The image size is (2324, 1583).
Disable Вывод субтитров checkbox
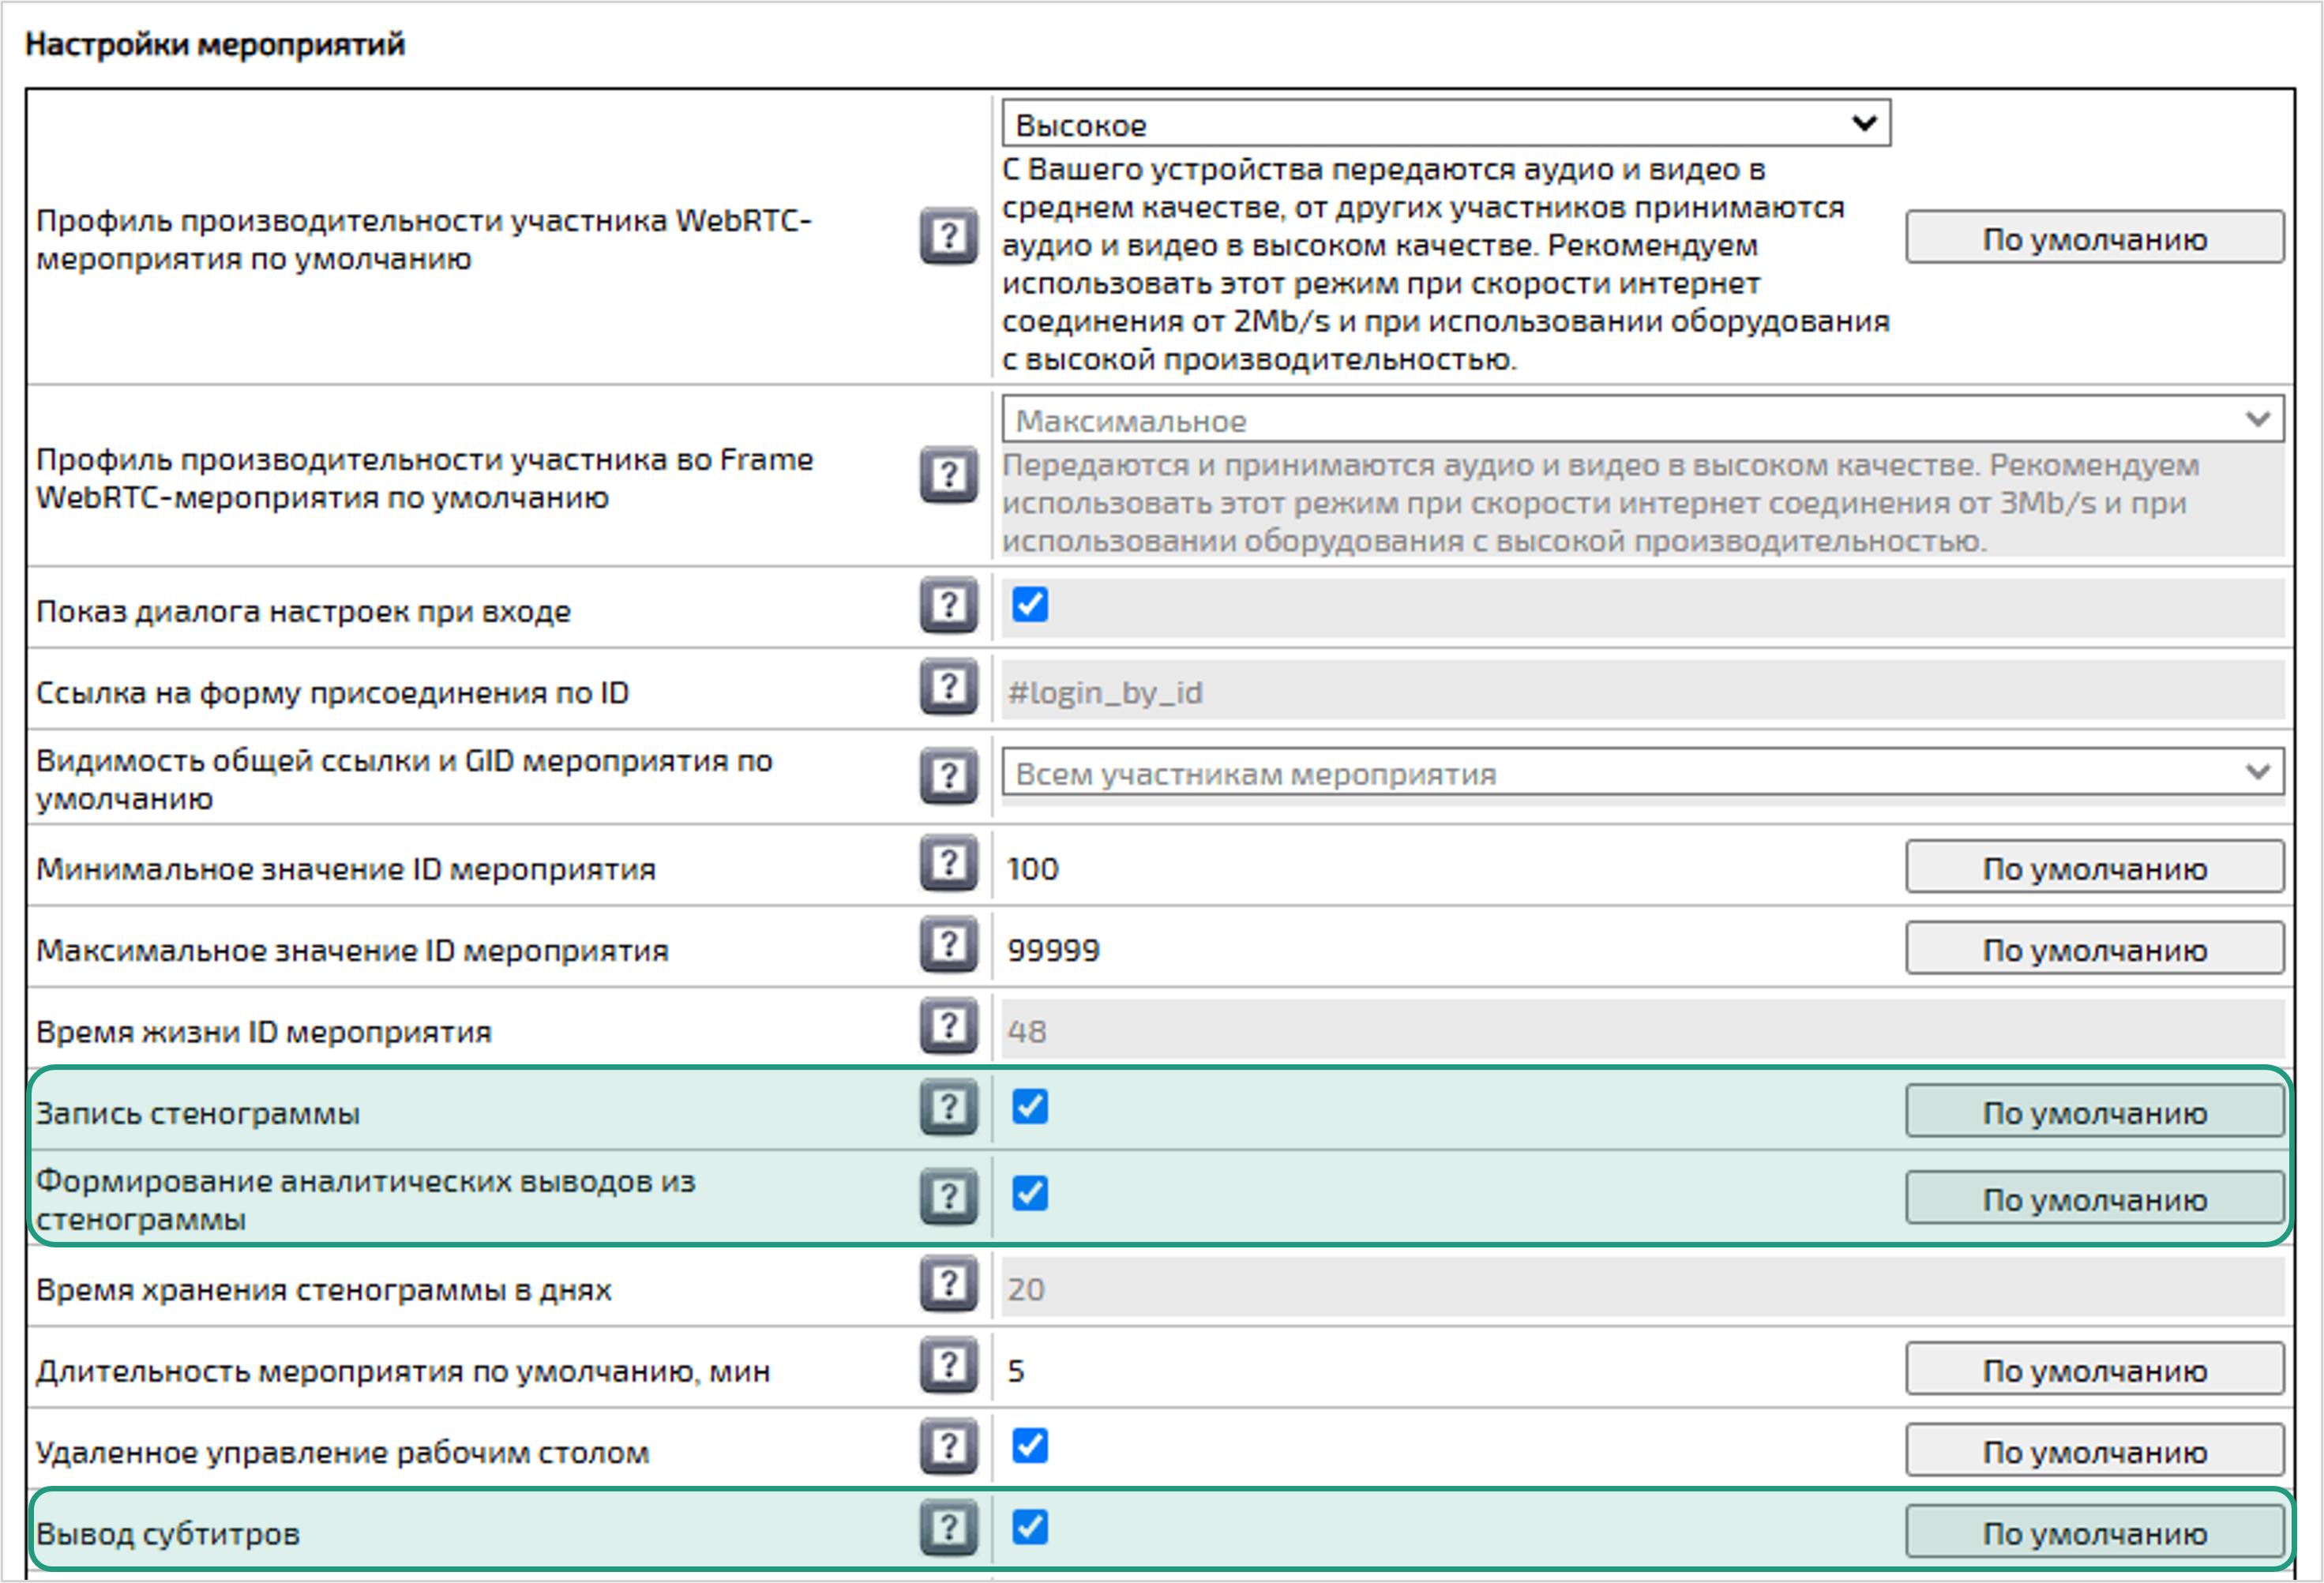tap(1029, 1527)
